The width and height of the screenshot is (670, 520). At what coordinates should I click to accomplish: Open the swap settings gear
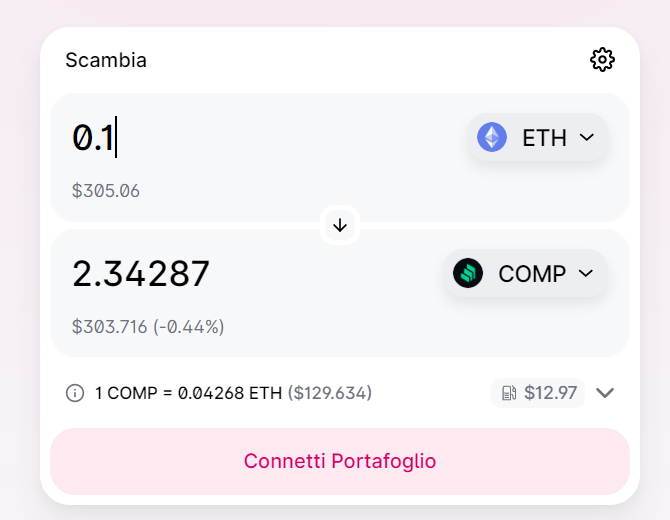tap(602, 60)
